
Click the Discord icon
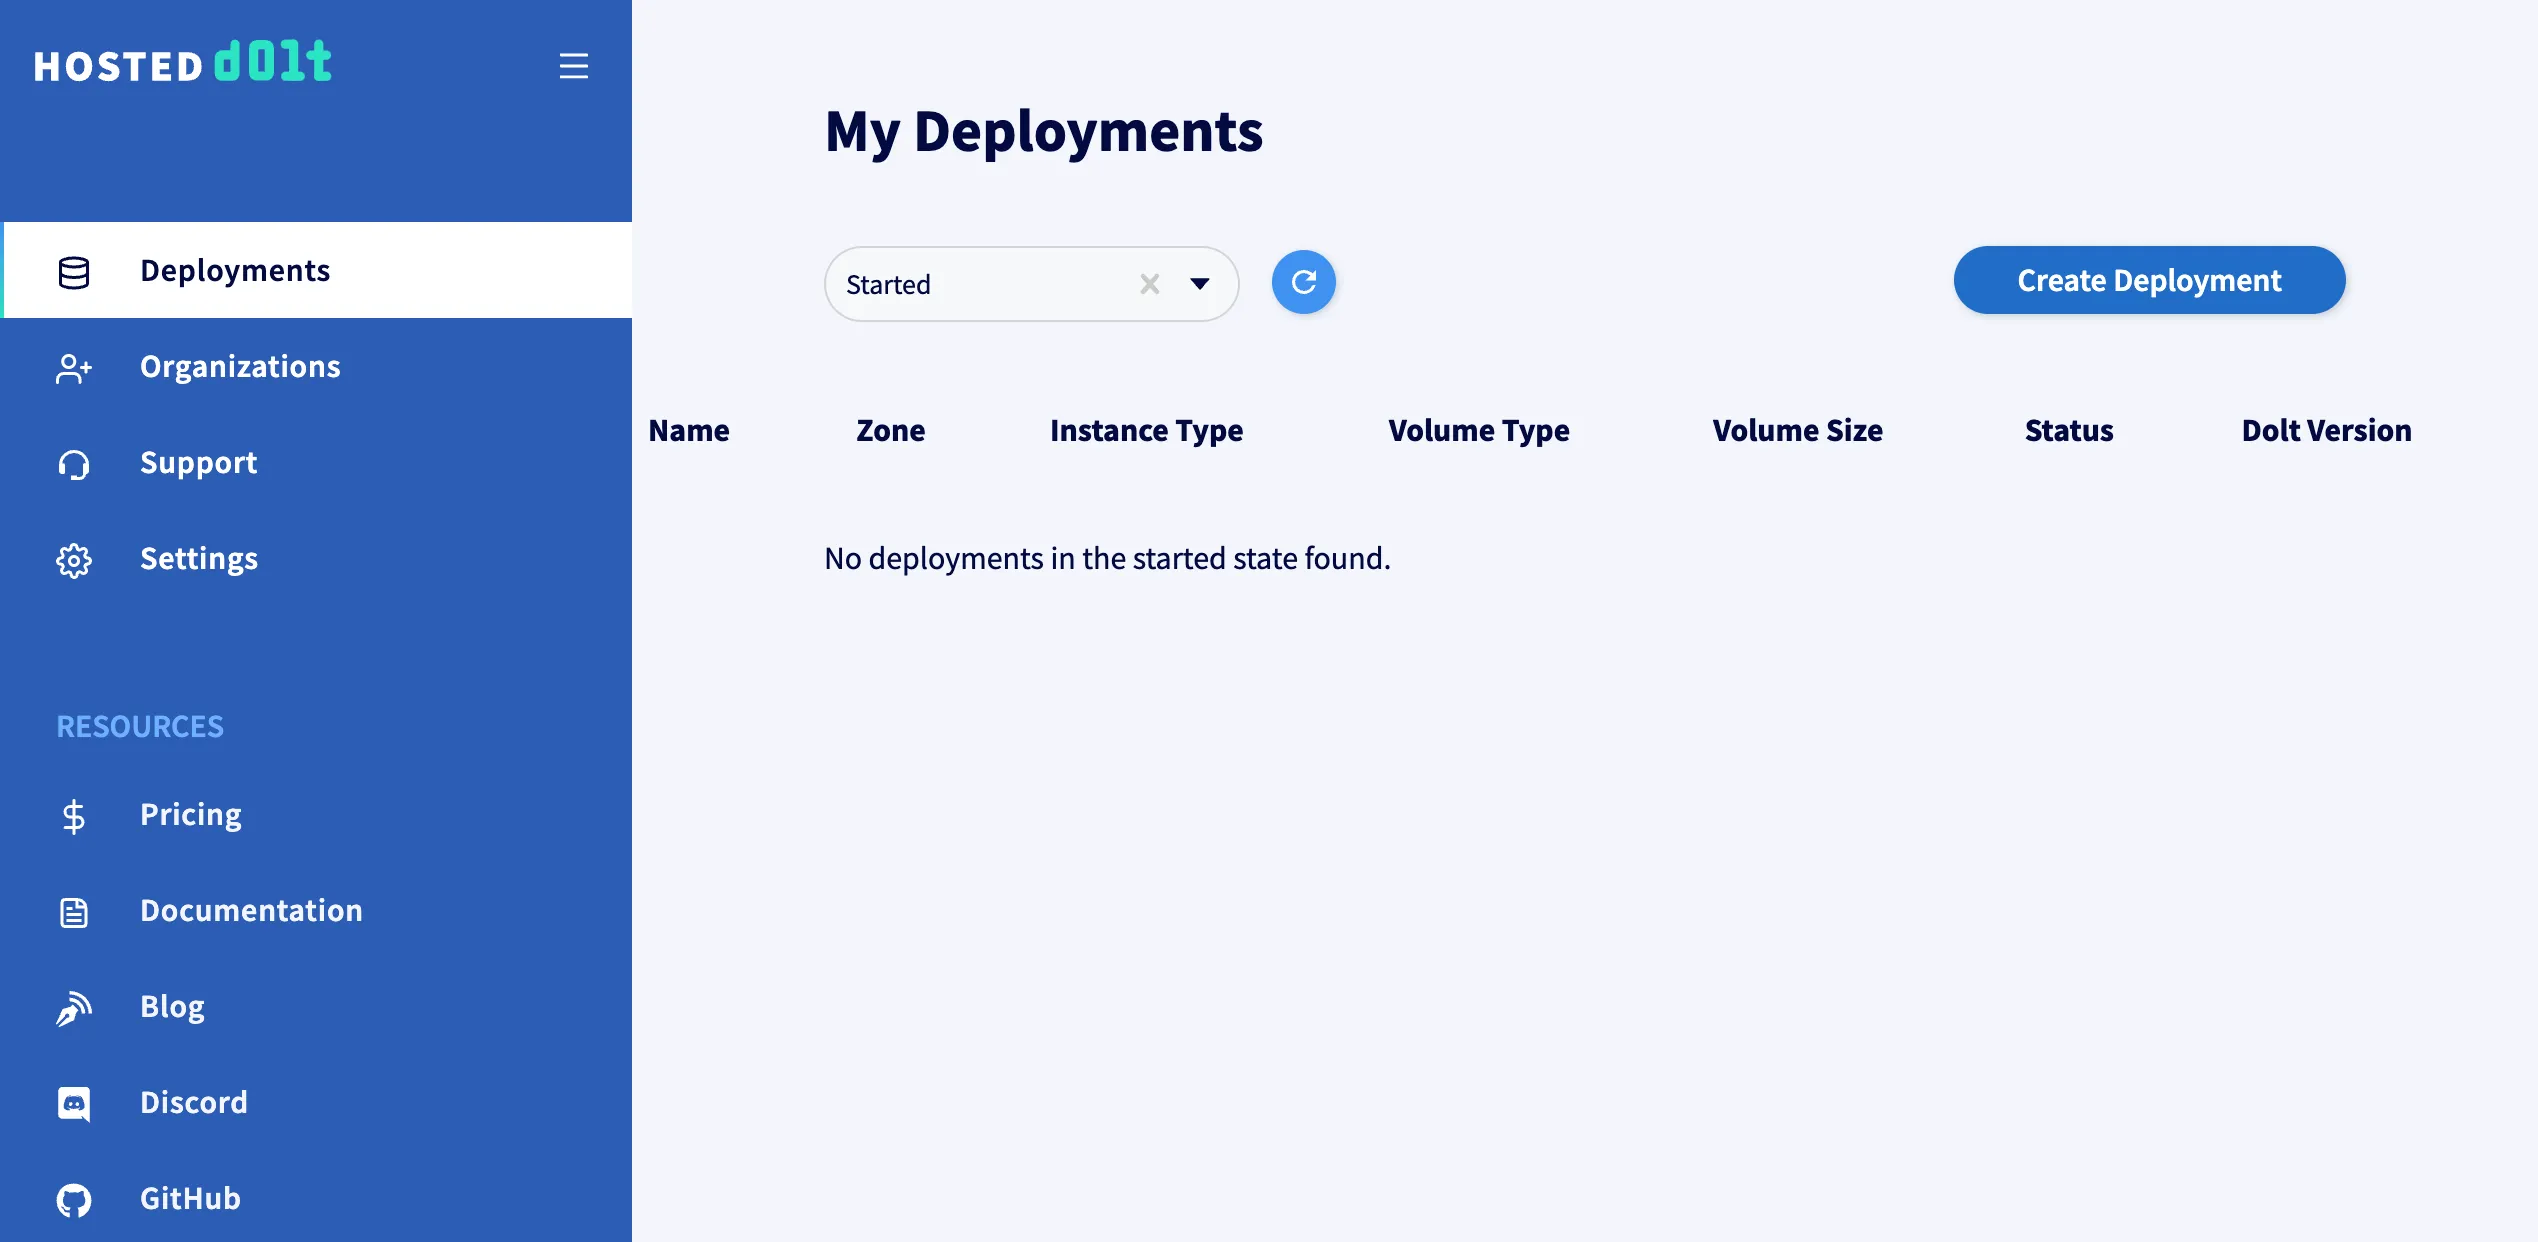pos(74,1103)
